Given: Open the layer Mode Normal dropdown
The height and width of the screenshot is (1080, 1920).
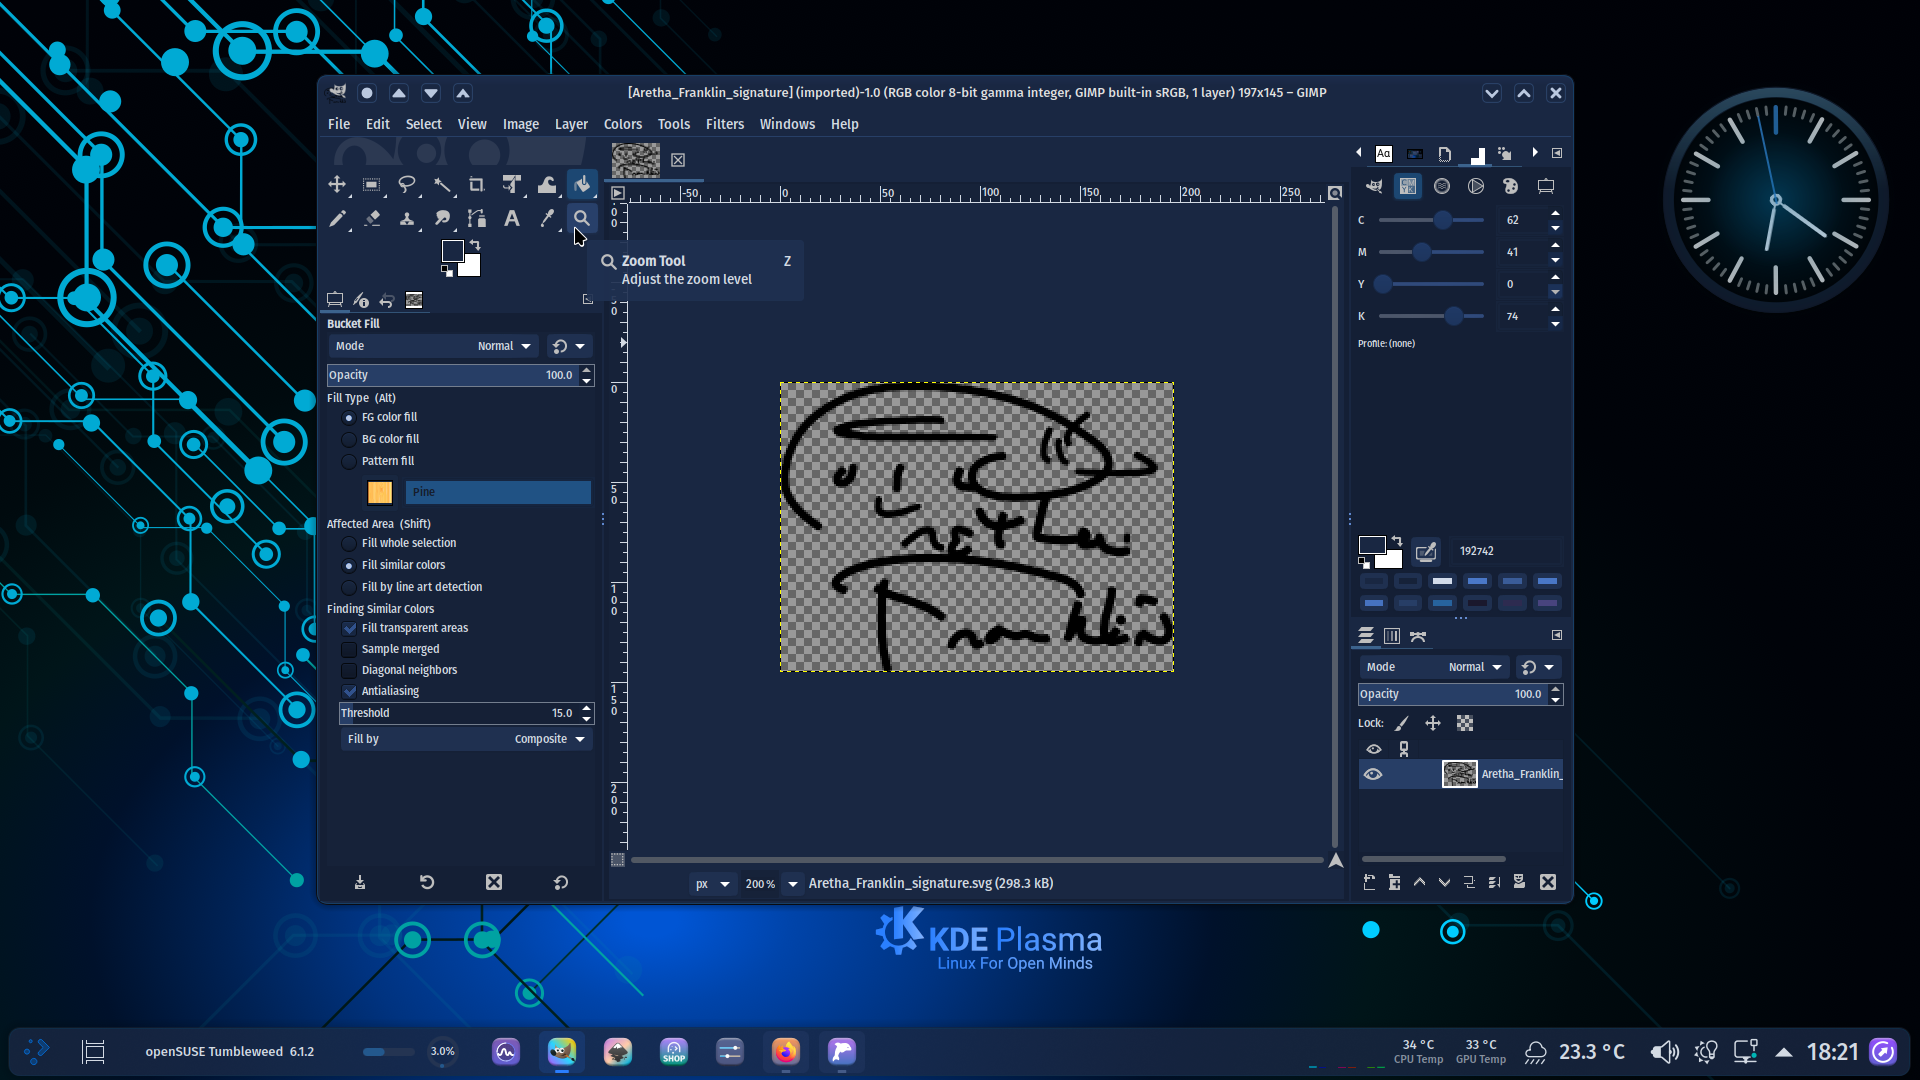Looking at the screenshot, I should (x=1433, y=667).
